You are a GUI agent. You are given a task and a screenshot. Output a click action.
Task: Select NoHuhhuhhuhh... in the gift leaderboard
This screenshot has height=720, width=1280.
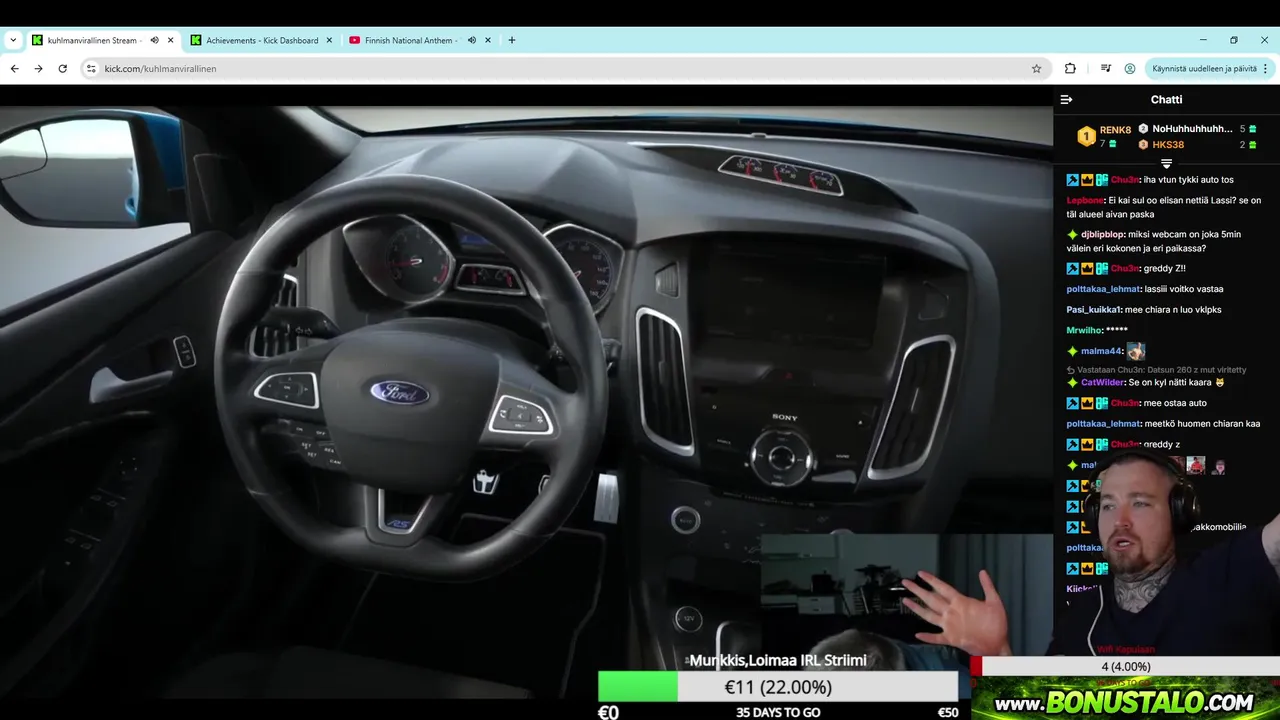pos(1192,129)
